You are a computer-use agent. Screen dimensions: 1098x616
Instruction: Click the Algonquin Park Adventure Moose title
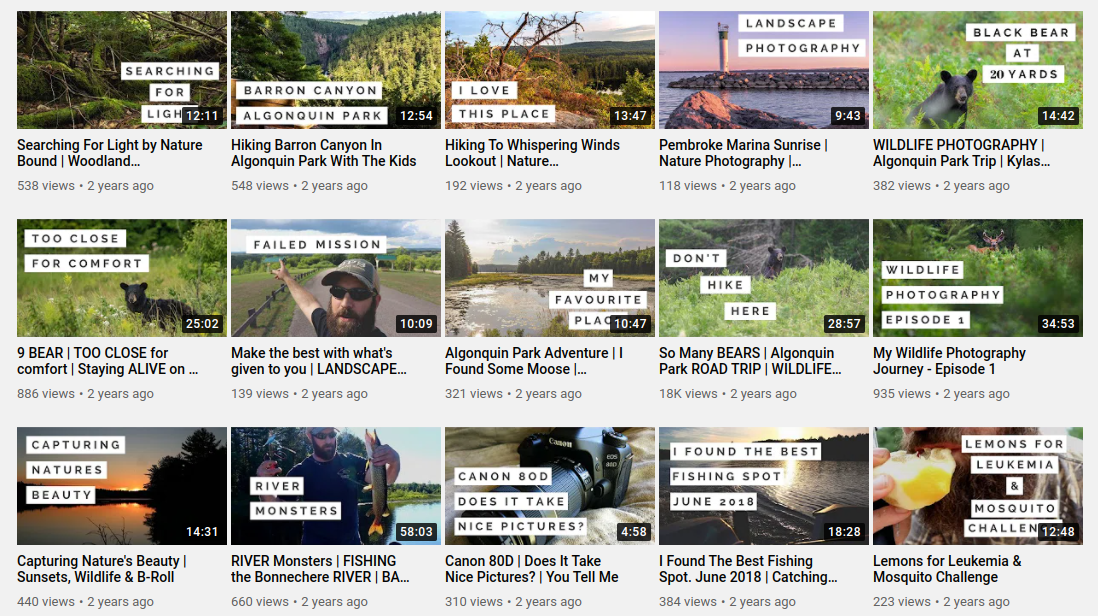(x=534, y=361)
